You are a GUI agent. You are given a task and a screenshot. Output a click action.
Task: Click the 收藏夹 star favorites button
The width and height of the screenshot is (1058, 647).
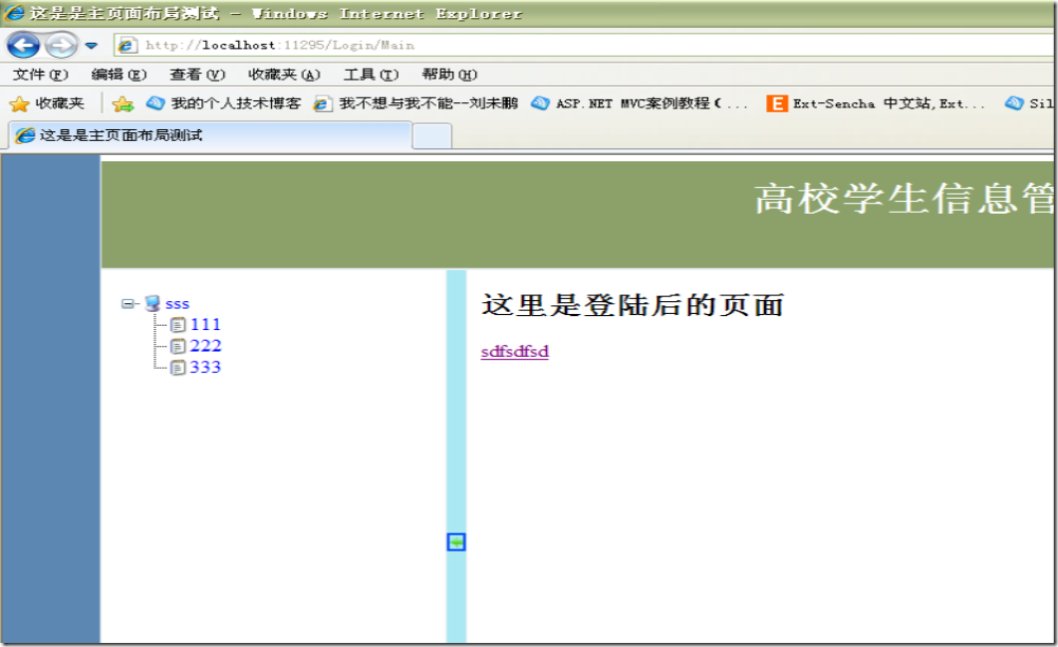point(47,103)
